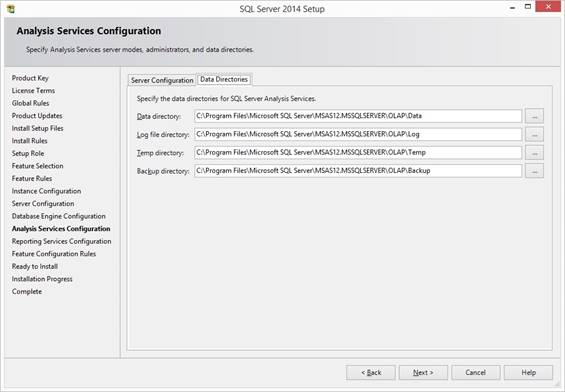Click the Backup directory path field
The width and height of the screenshot is (565, 392).
pos(358,171)
